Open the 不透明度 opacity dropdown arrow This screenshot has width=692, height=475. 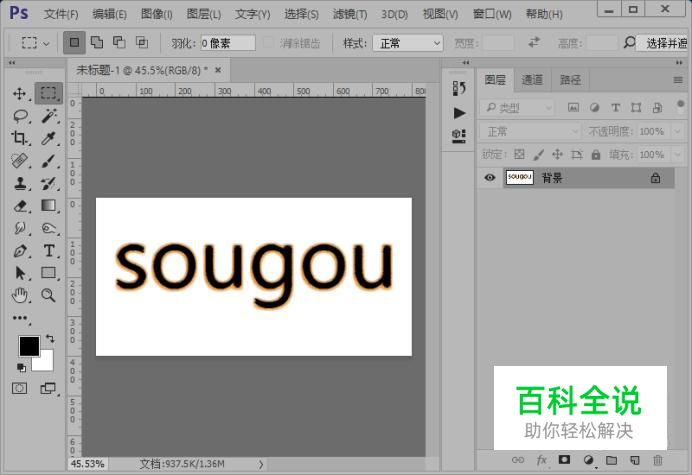click(x=677, y=132)
